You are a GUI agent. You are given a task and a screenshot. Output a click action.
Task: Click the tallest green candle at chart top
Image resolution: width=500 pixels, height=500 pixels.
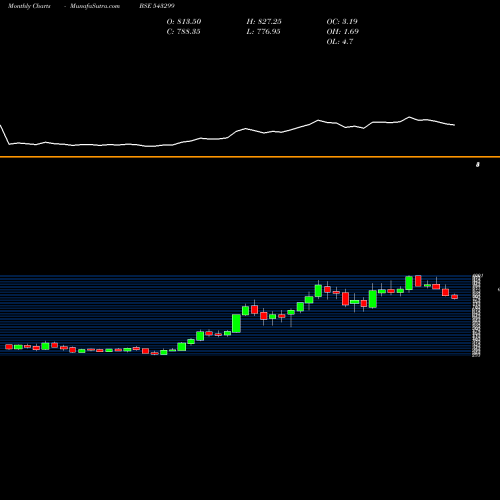tap(409, 283)
